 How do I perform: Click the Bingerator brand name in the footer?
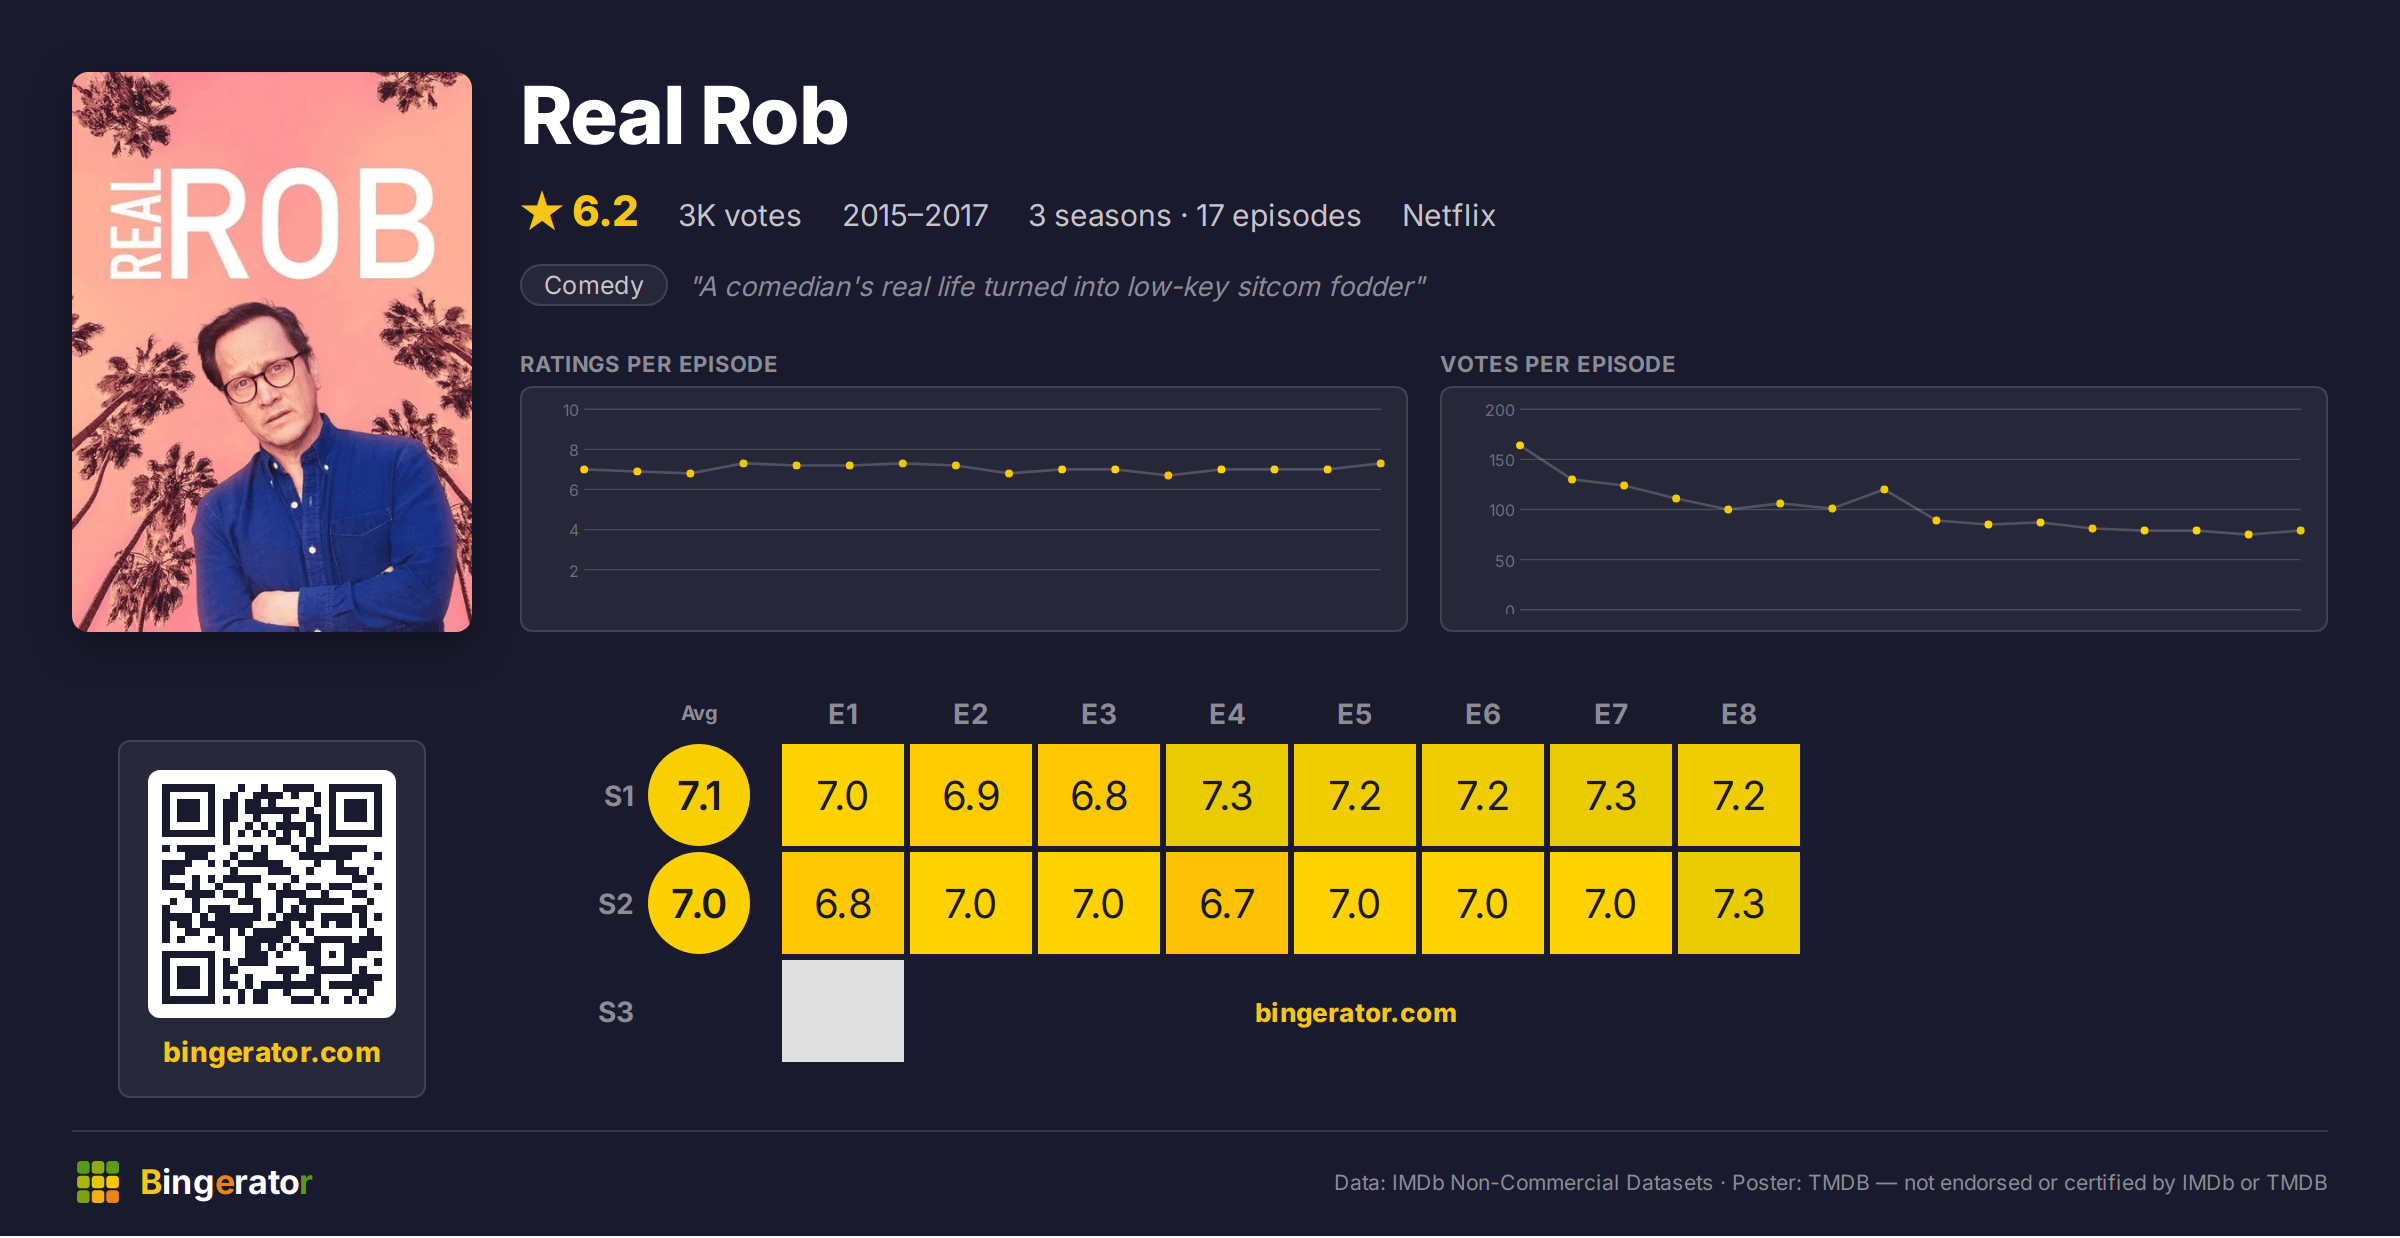click(x=226, y=1182)
